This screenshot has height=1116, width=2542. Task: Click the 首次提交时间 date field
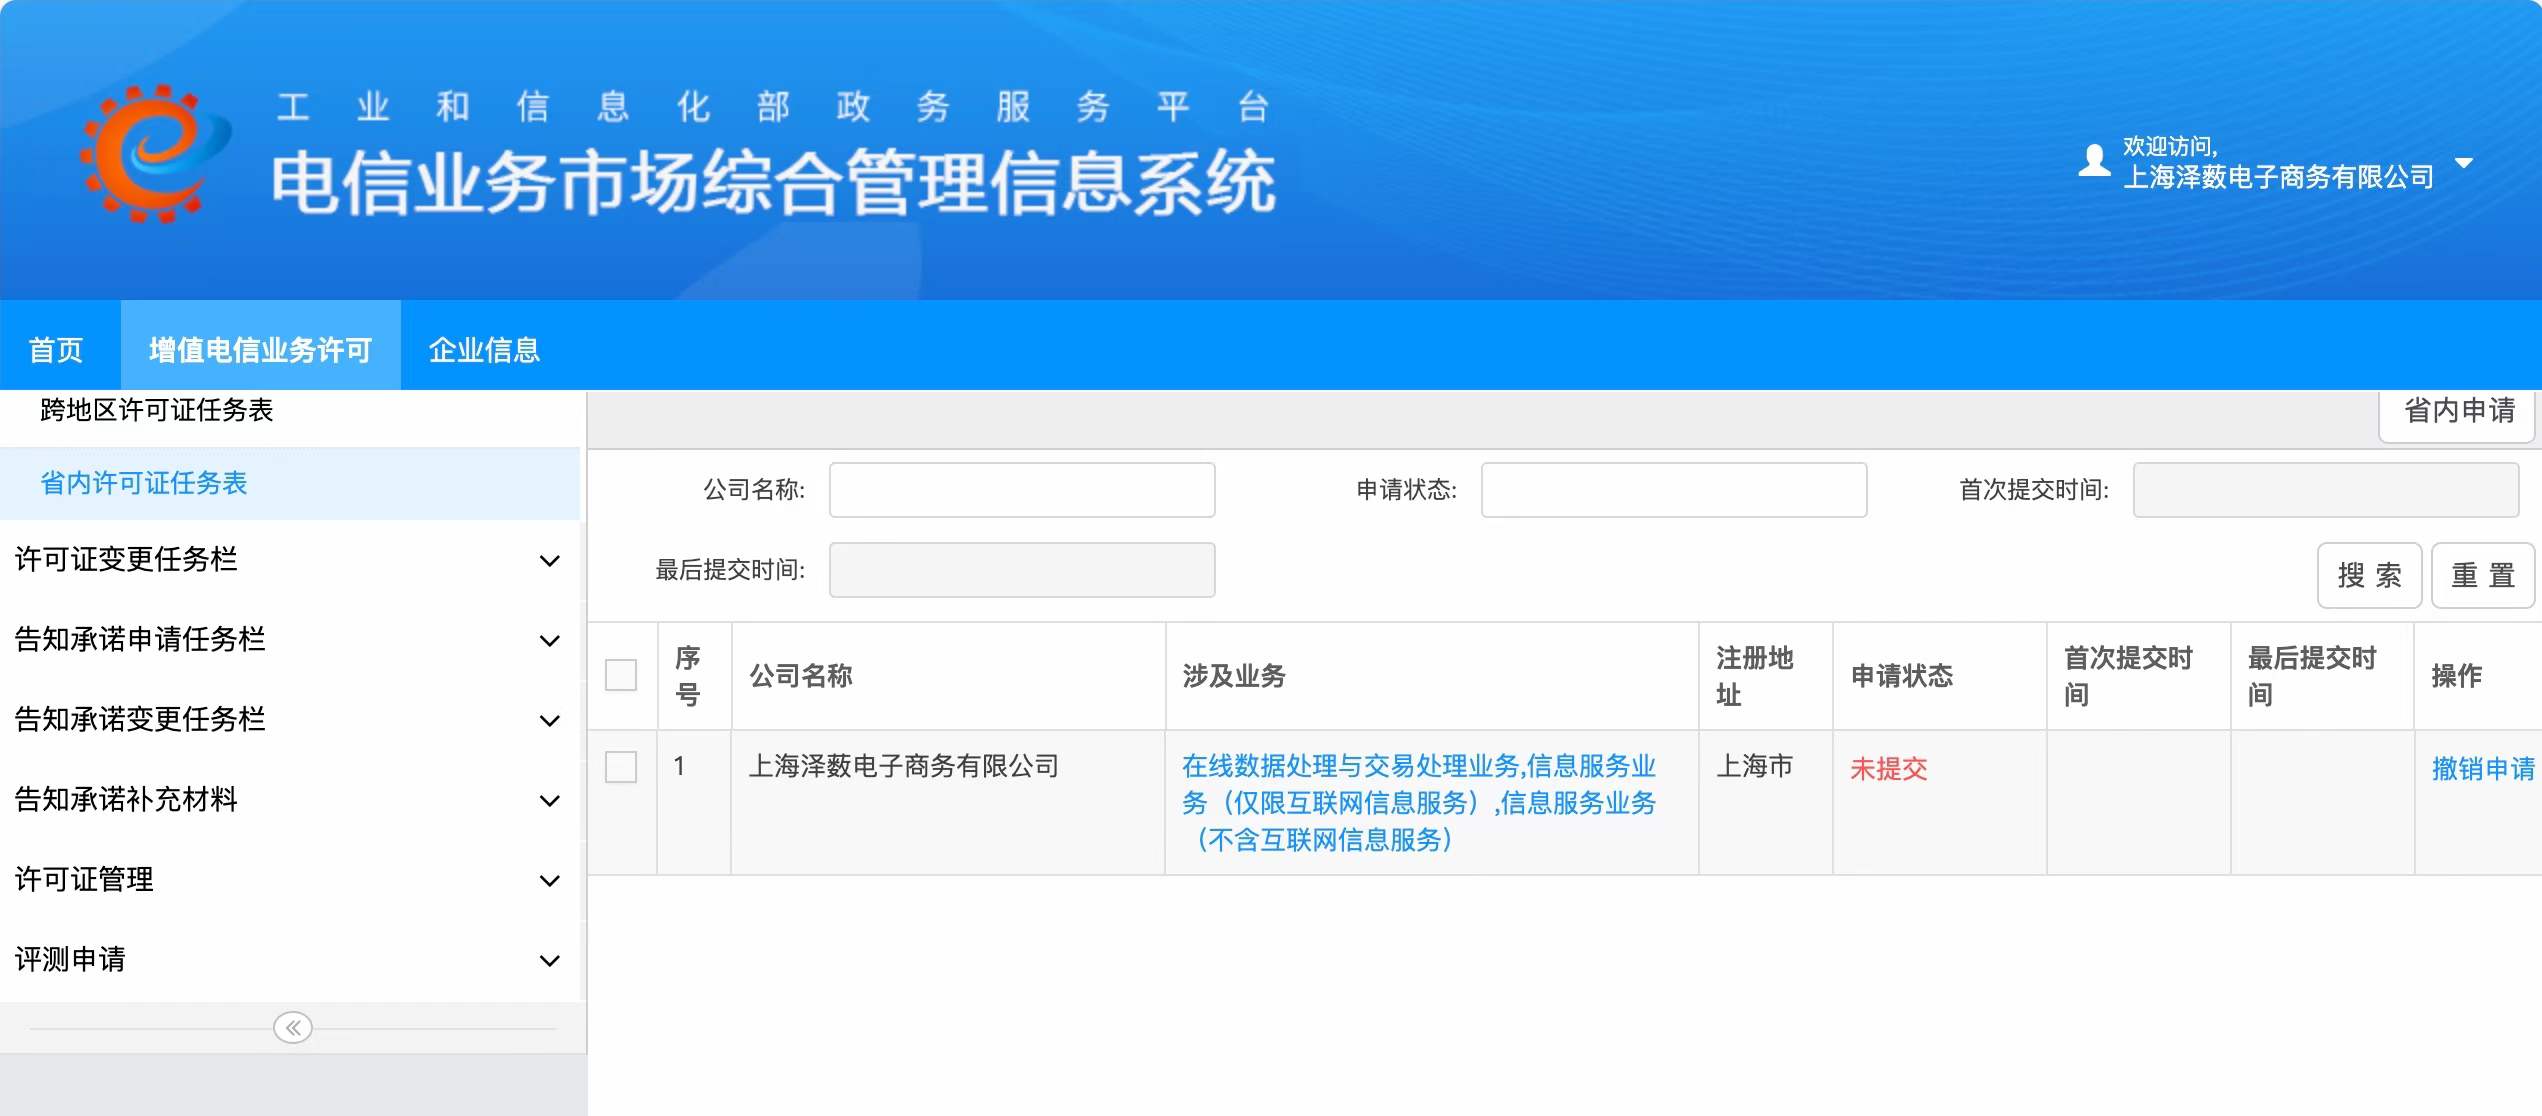2326,490
